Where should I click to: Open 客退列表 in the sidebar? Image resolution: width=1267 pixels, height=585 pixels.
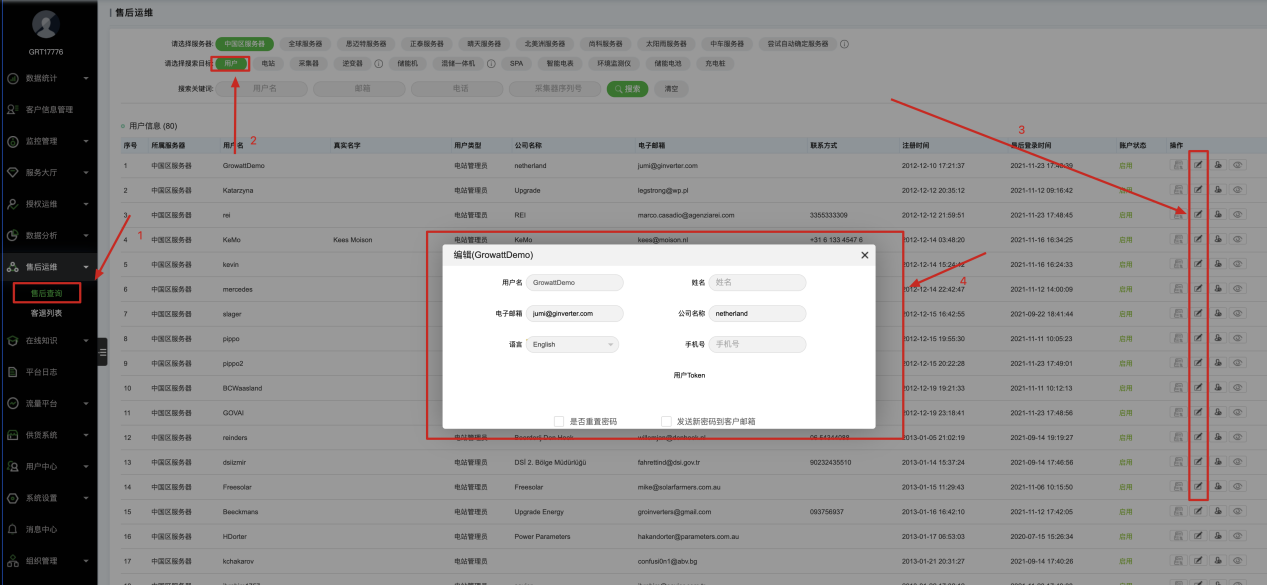coord(47,313)
